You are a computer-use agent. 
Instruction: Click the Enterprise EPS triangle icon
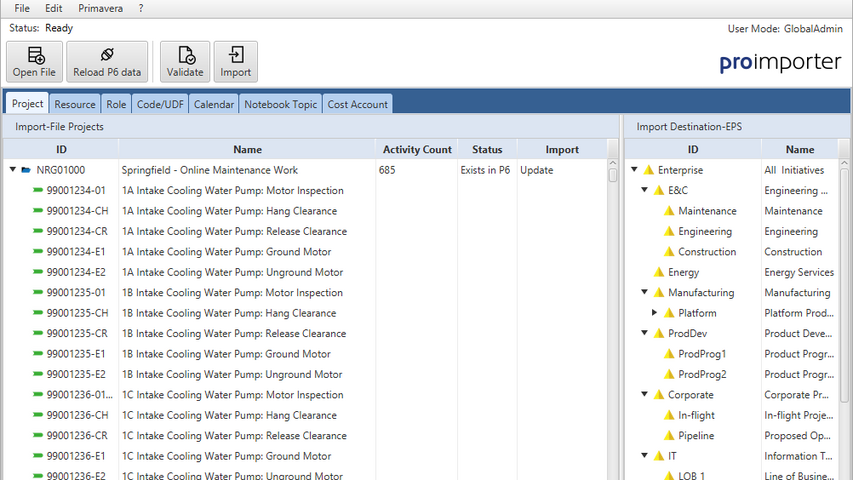click(648, 170)
